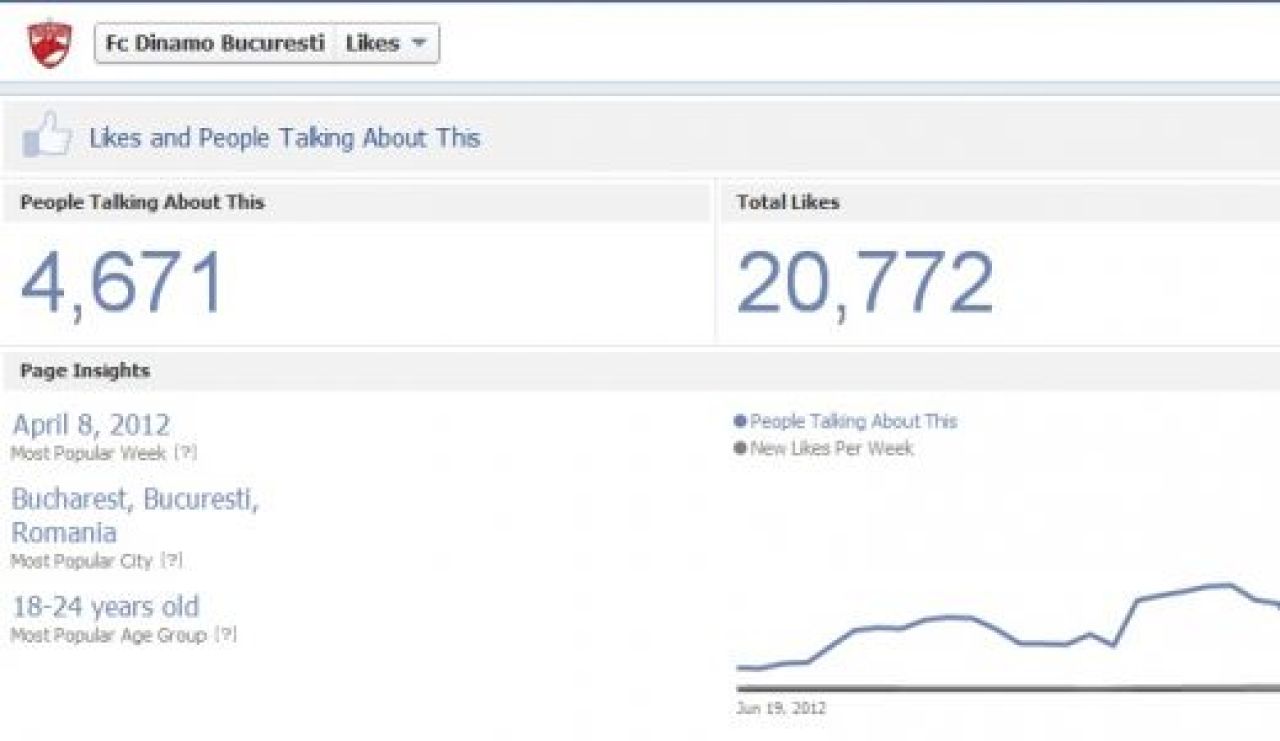Click the People Talking About This trend line
The height and width of the screenshot is (741, 1280).
[x=1008, y=627]
